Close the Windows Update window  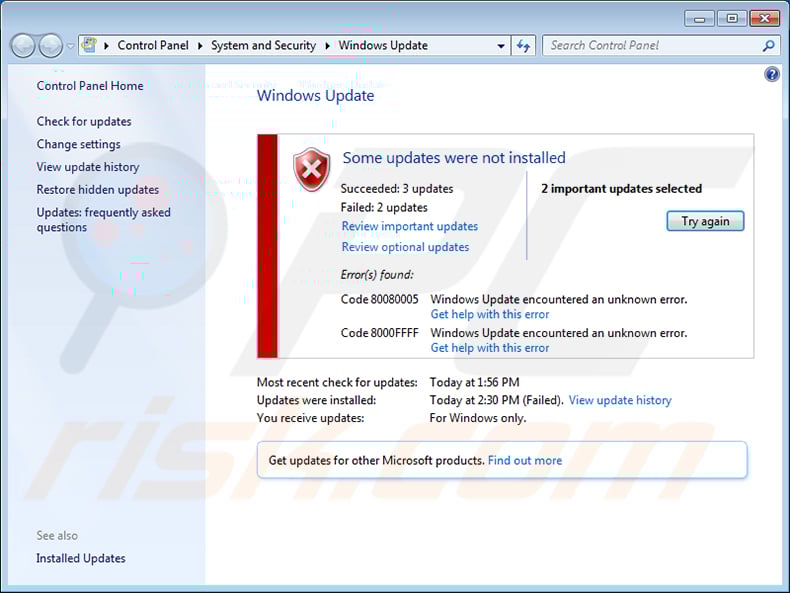764,19
